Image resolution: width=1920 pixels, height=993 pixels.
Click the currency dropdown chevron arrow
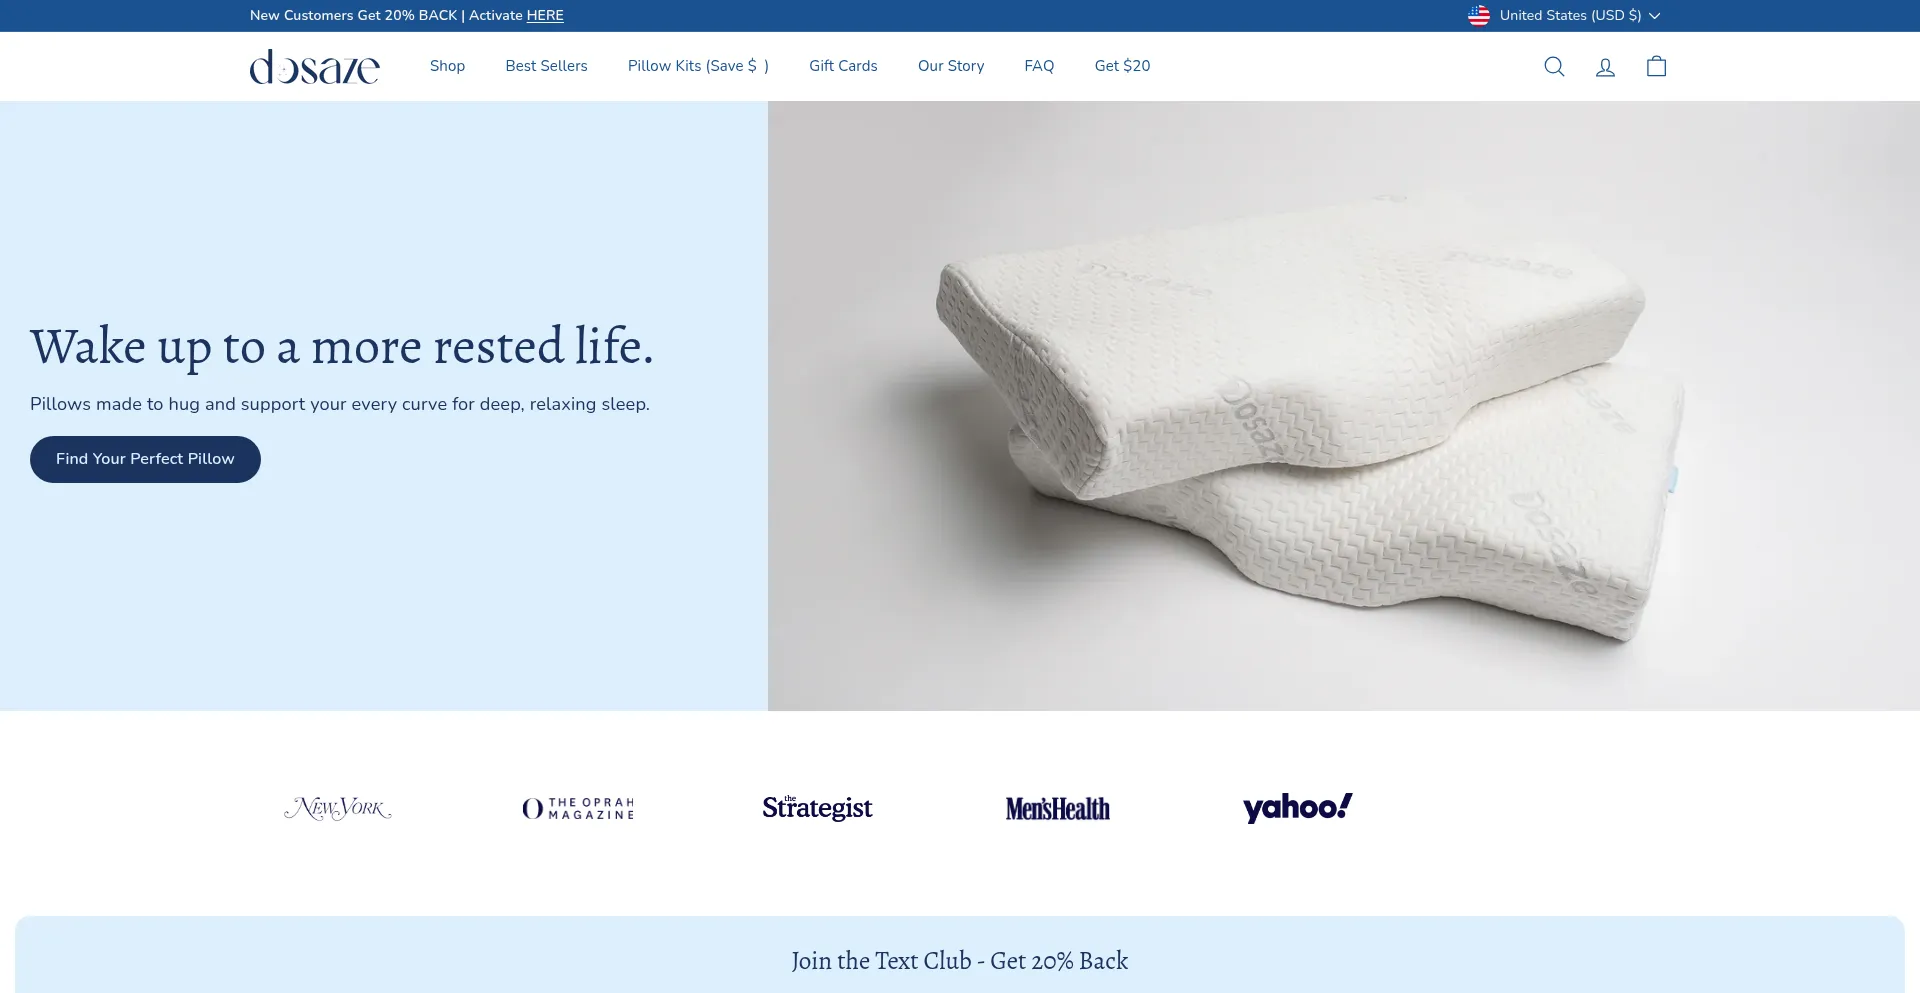click(1654, 16)
